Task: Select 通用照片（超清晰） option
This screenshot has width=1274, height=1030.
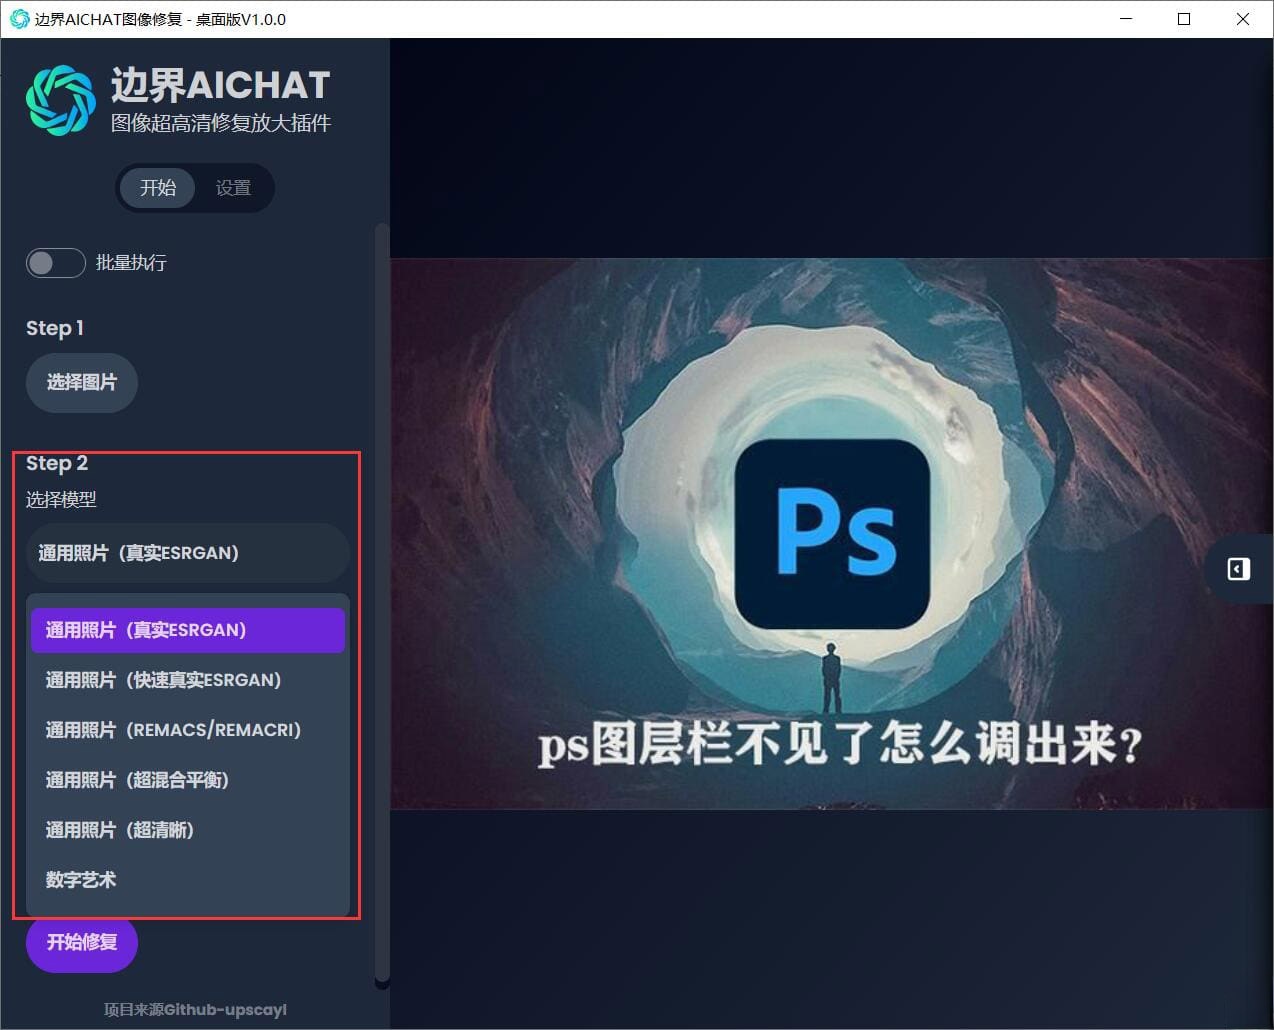Action: [188, 830]
